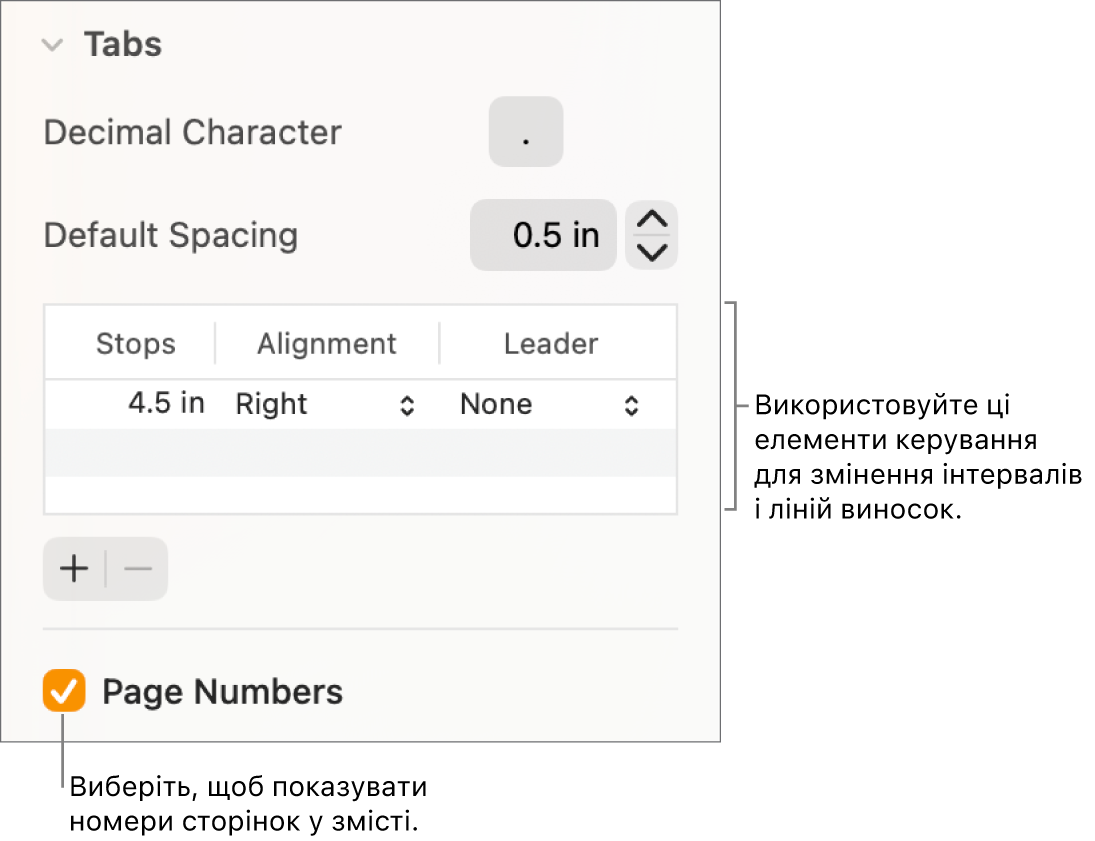The image size is (1095, 841).
Task: Click the Stops column header
Action: click(135, 344)
